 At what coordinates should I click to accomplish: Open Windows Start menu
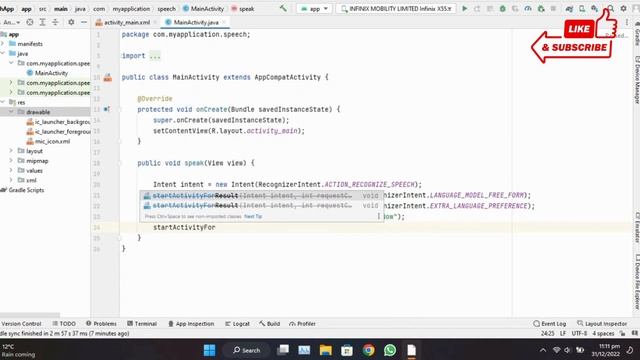point(209,350)
